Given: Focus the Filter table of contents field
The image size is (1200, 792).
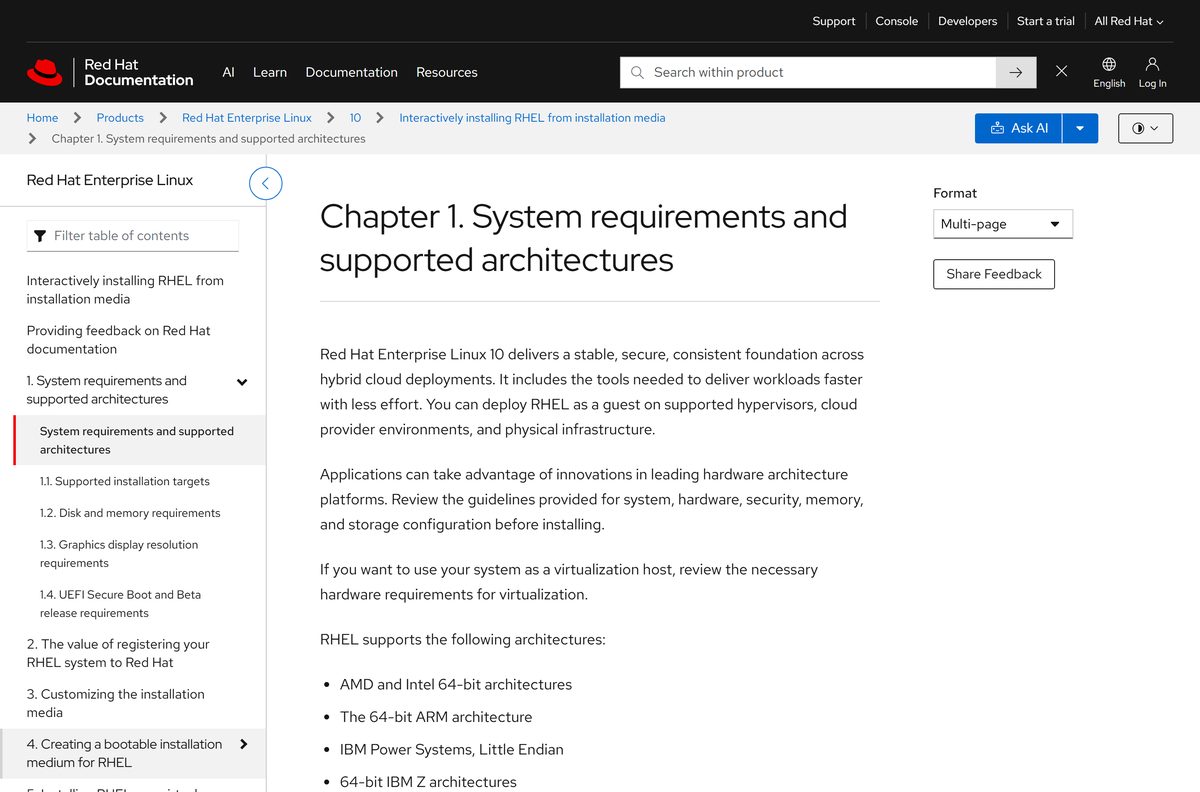Looking at the screenshot, I should pos(133,236).
